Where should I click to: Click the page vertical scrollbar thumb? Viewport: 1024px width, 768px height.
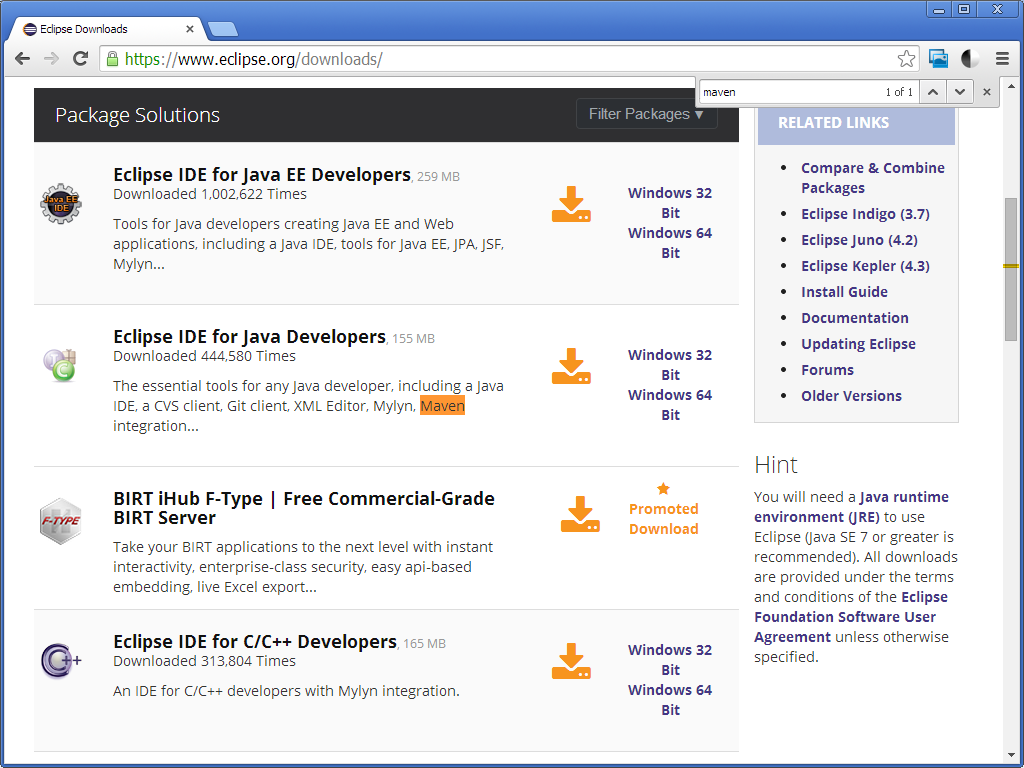point(1011,270)
